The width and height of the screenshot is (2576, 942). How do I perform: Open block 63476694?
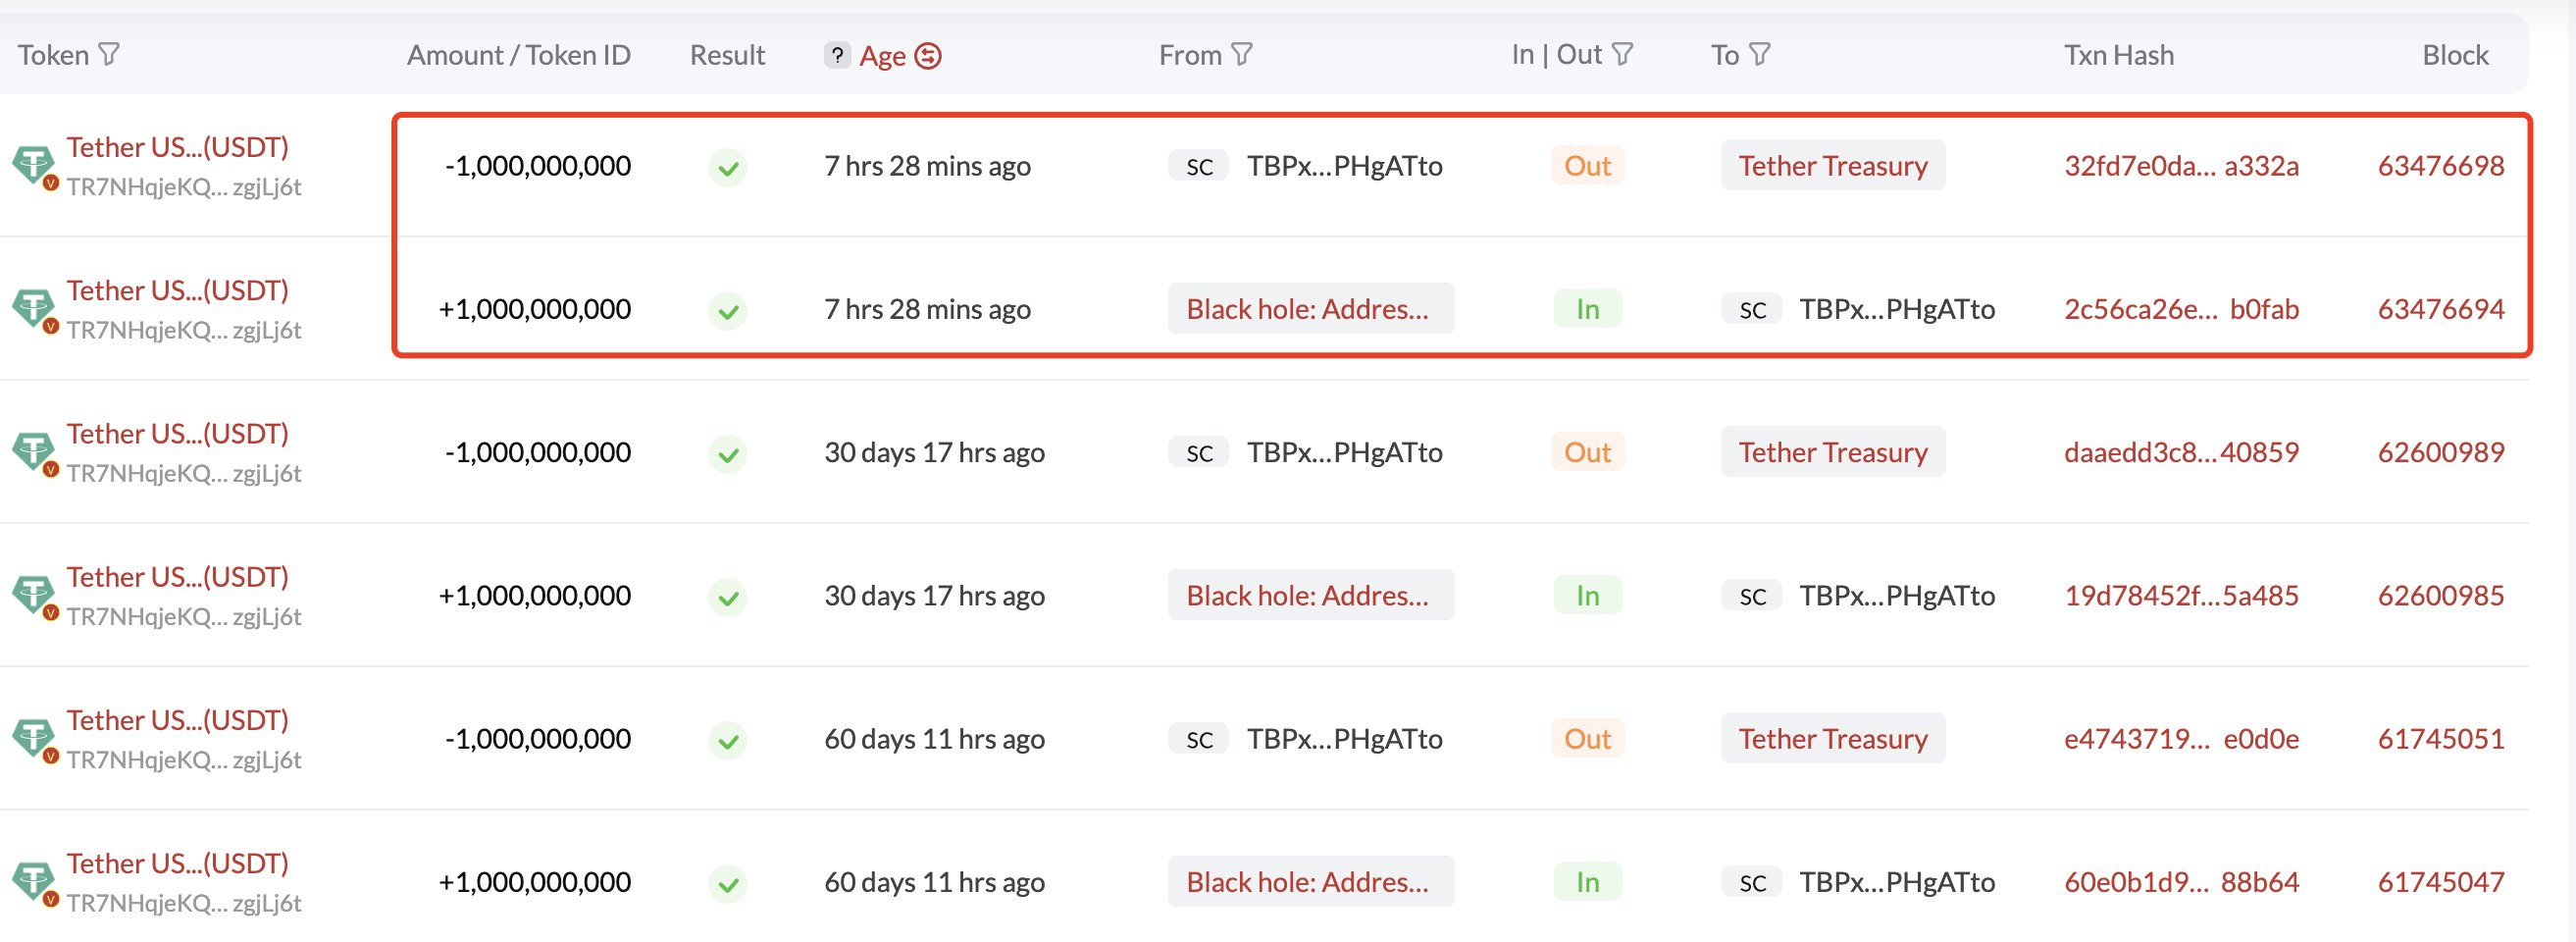click(2440, 309)
